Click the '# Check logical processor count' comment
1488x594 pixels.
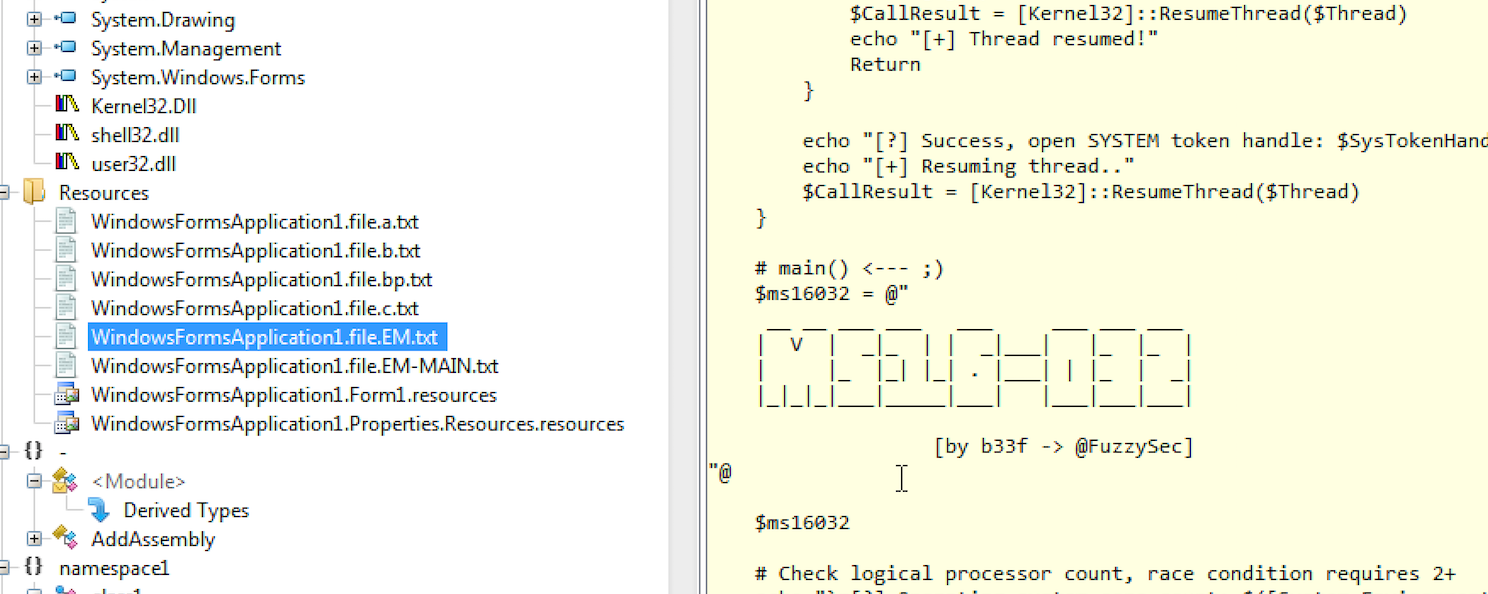tap(1105, 574)
